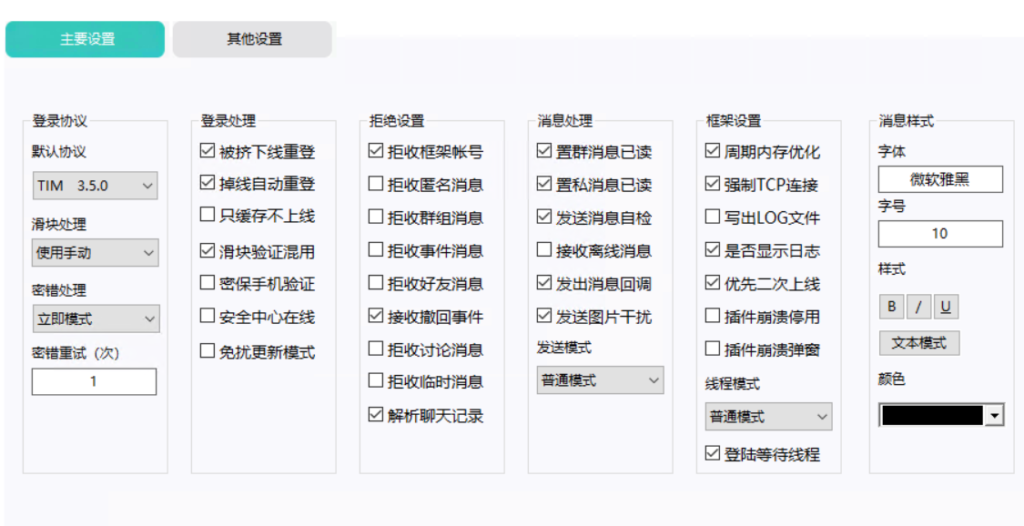This screenshot has height=526, width=1024.
Task: Open the color dropdown arrow
Action: 994,416
